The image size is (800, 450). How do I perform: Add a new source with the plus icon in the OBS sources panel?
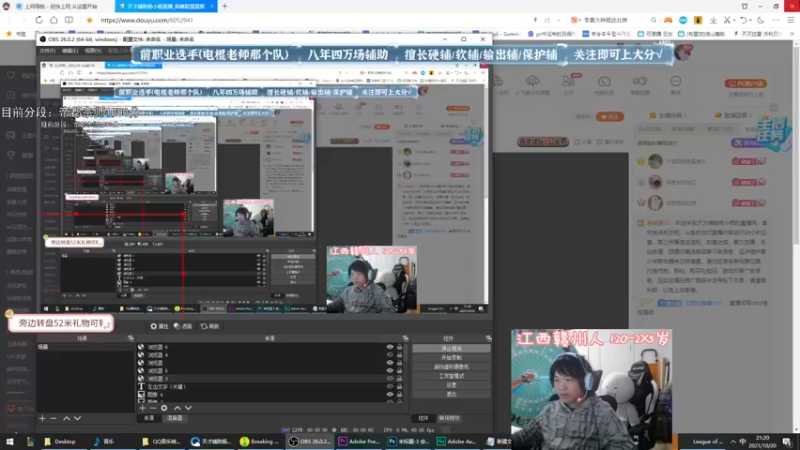[x=143, y=408]
